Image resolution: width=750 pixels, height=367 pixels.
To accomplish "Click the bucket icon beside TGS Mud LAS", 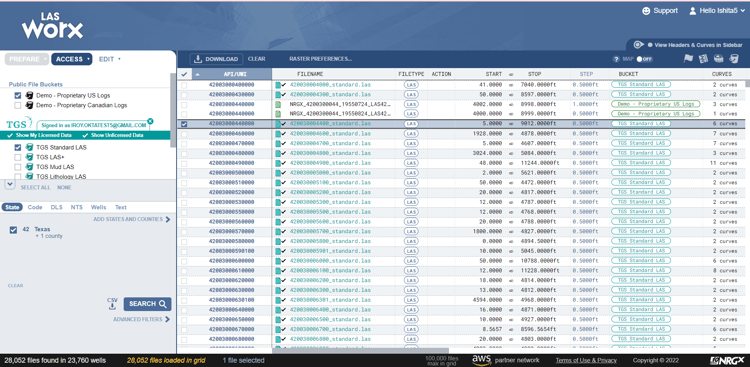I will [x=29, y=167].
